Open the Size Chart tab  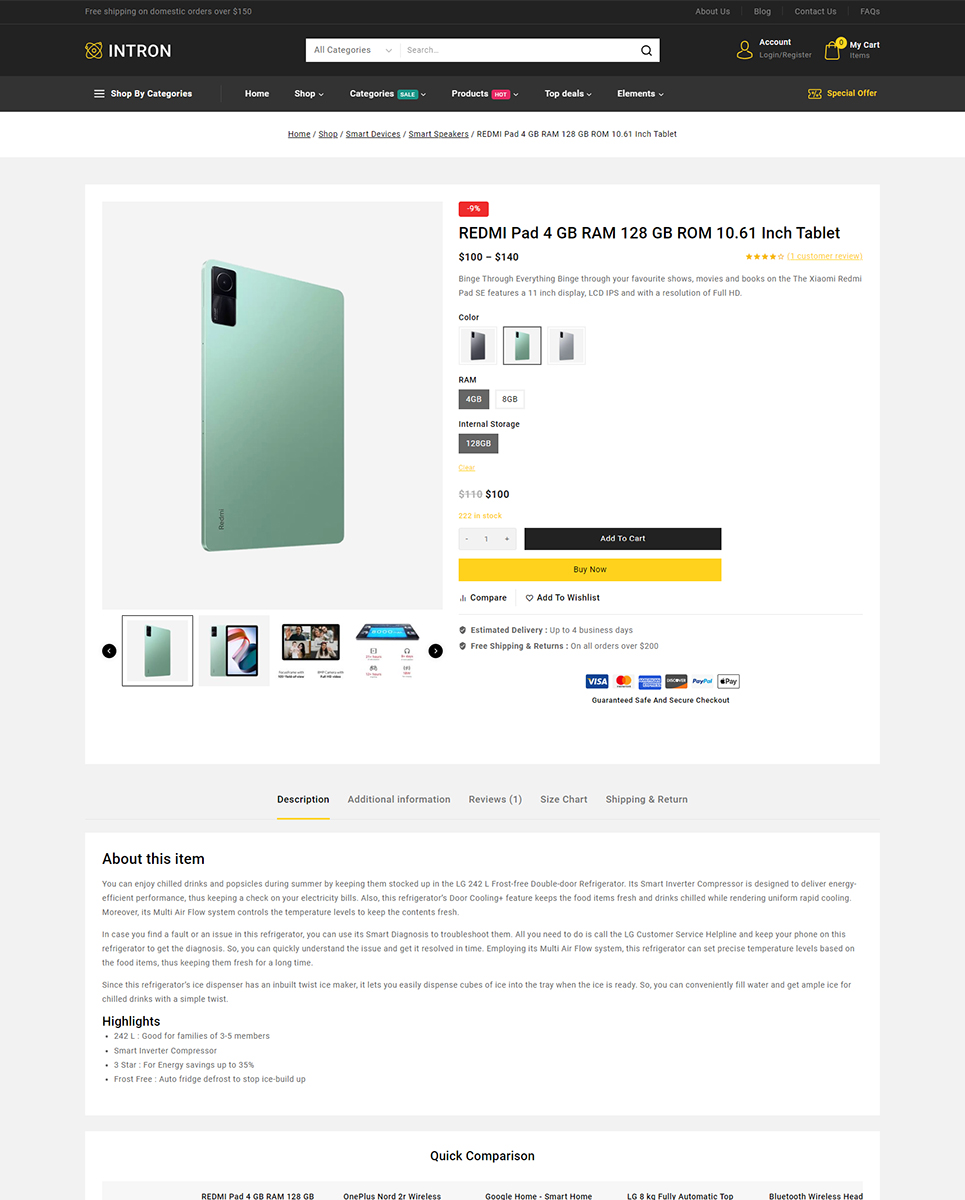(x=564, y=799)
